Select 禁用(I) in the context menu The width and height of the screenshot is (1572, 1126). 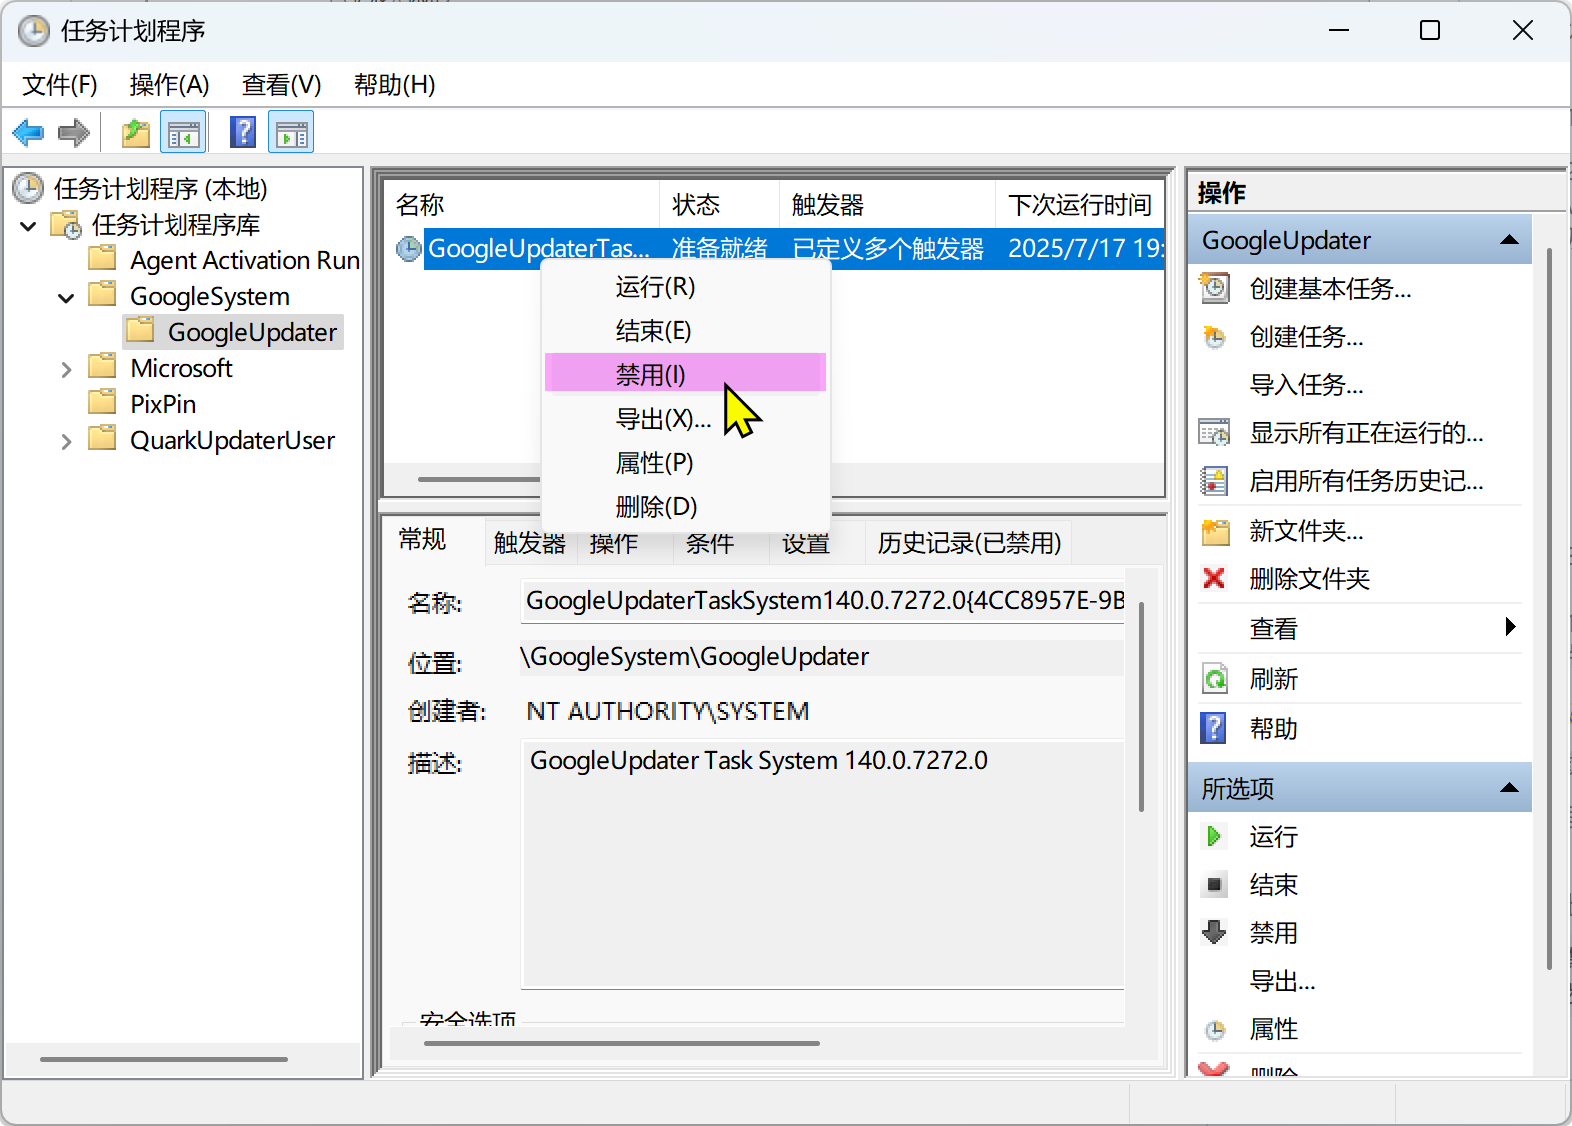pos(651,375)
